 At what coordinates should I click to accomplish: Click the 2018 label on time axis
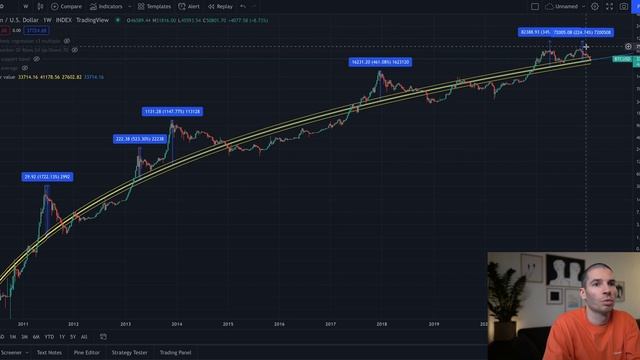[382, 324]
